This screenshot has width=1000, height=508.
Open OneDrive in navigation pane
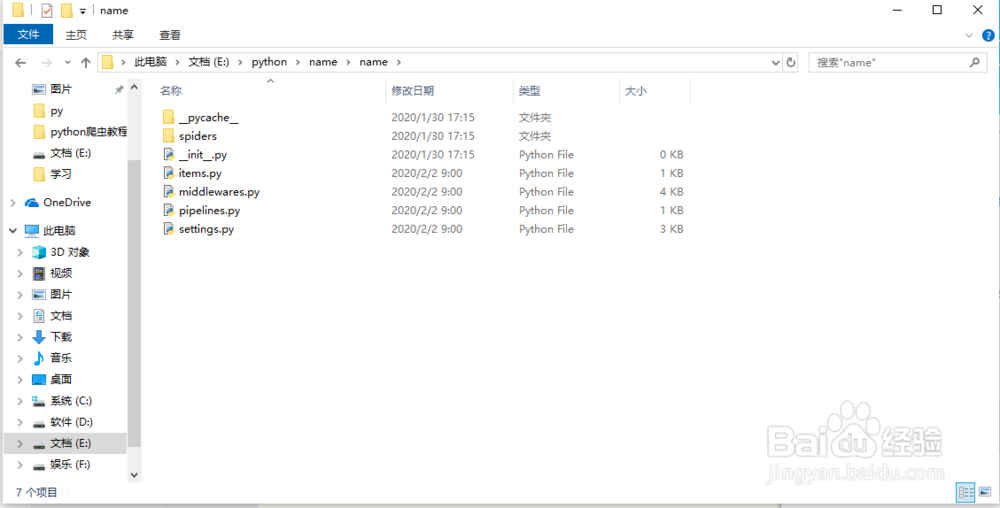coord(67,202)
